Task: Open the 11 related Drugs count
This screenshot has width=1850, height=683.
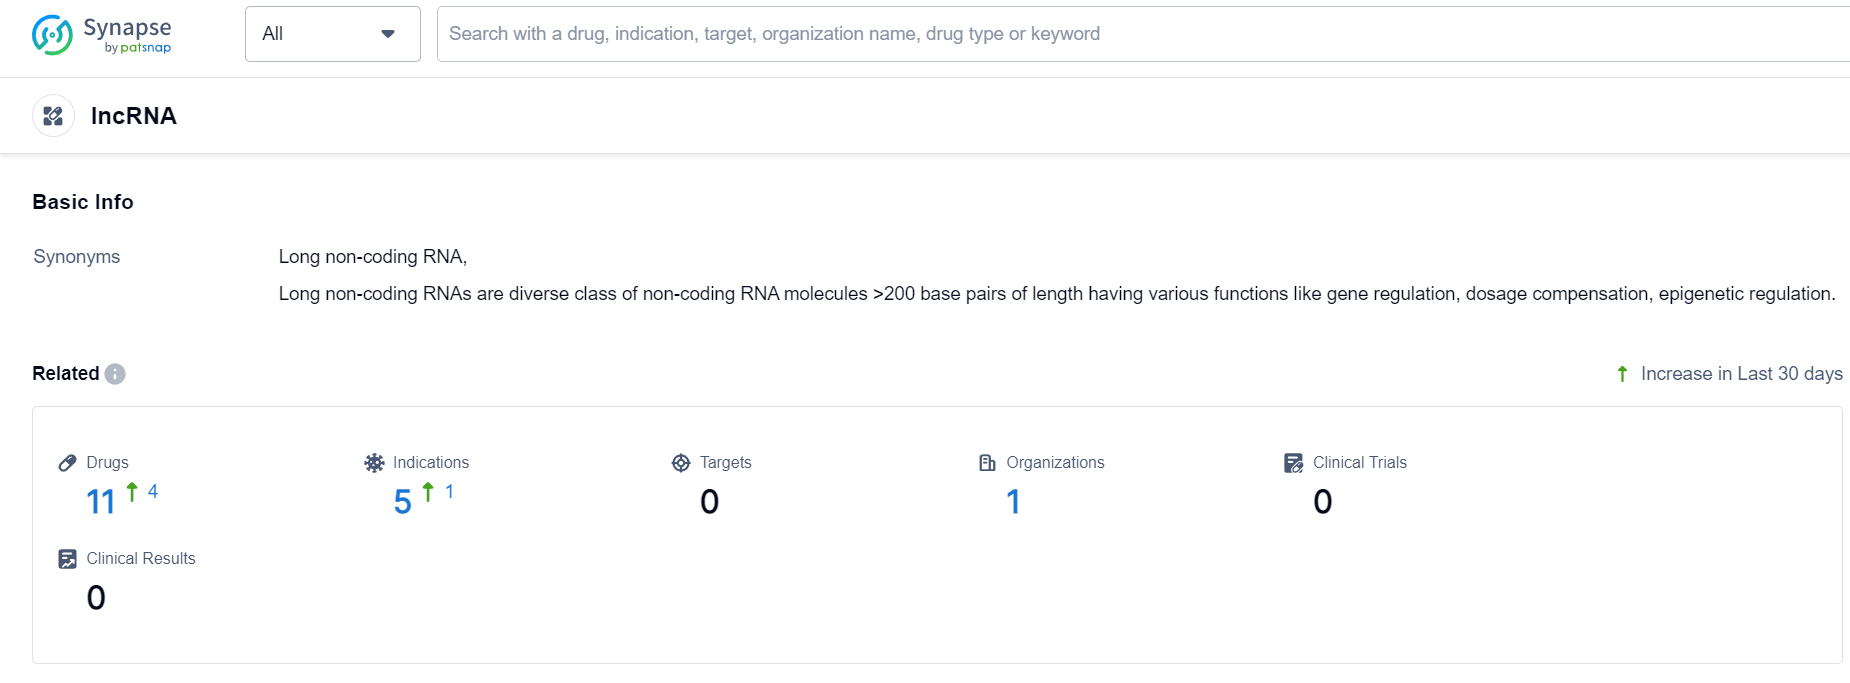Action: (x=101, y=501)
